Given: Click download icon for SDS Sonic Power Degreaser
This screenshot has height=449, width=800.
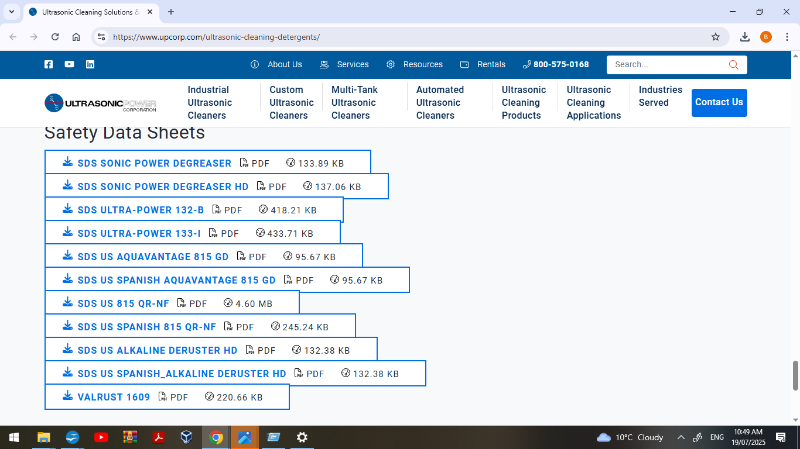Looking at the screenshot, I should [67, 162].
